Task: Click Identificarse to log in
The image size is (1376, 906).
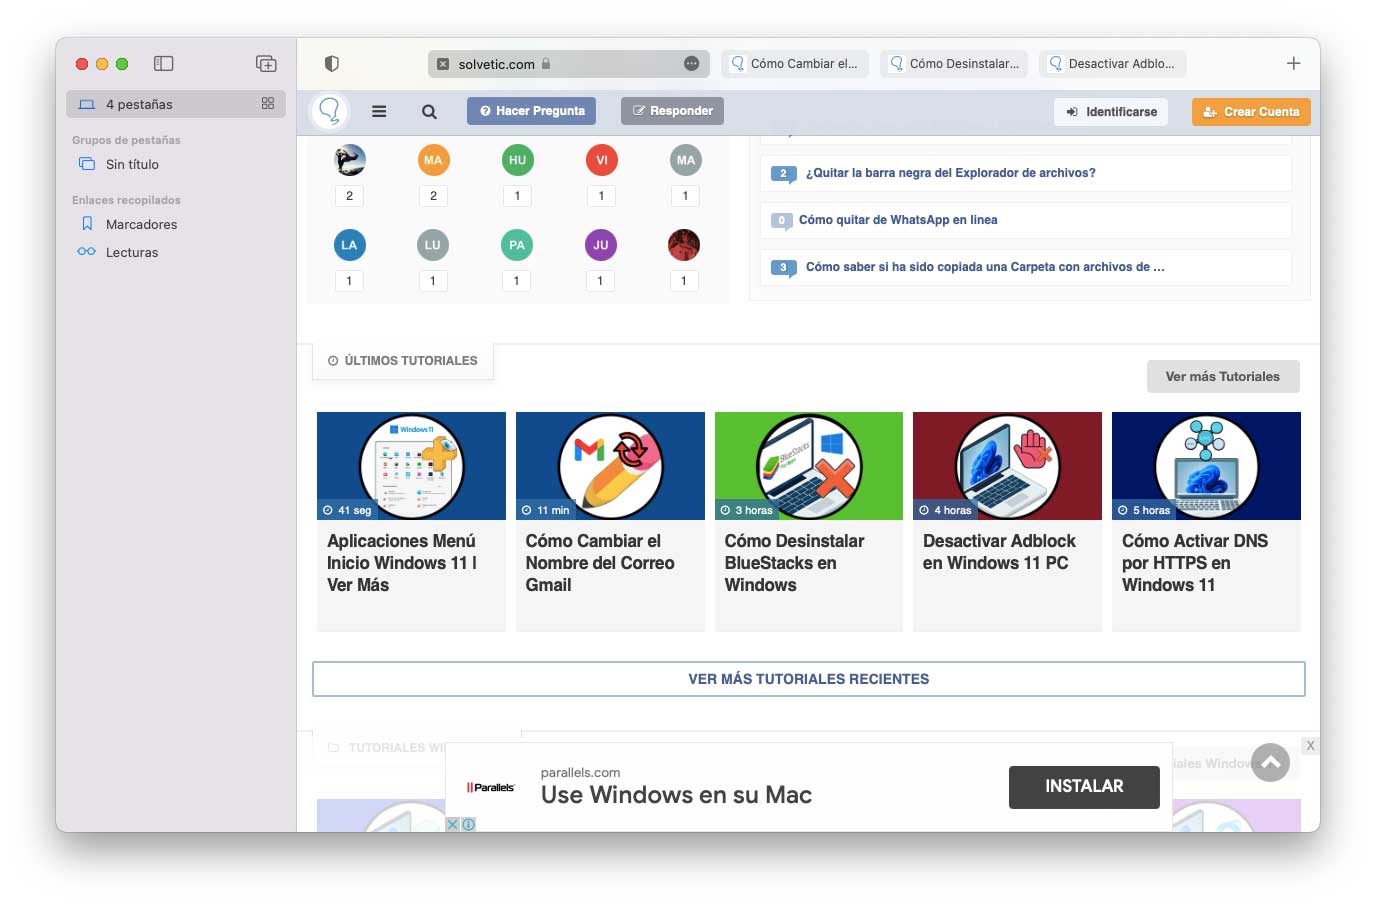Action: pyautogui.click(x=1112, y=112)
